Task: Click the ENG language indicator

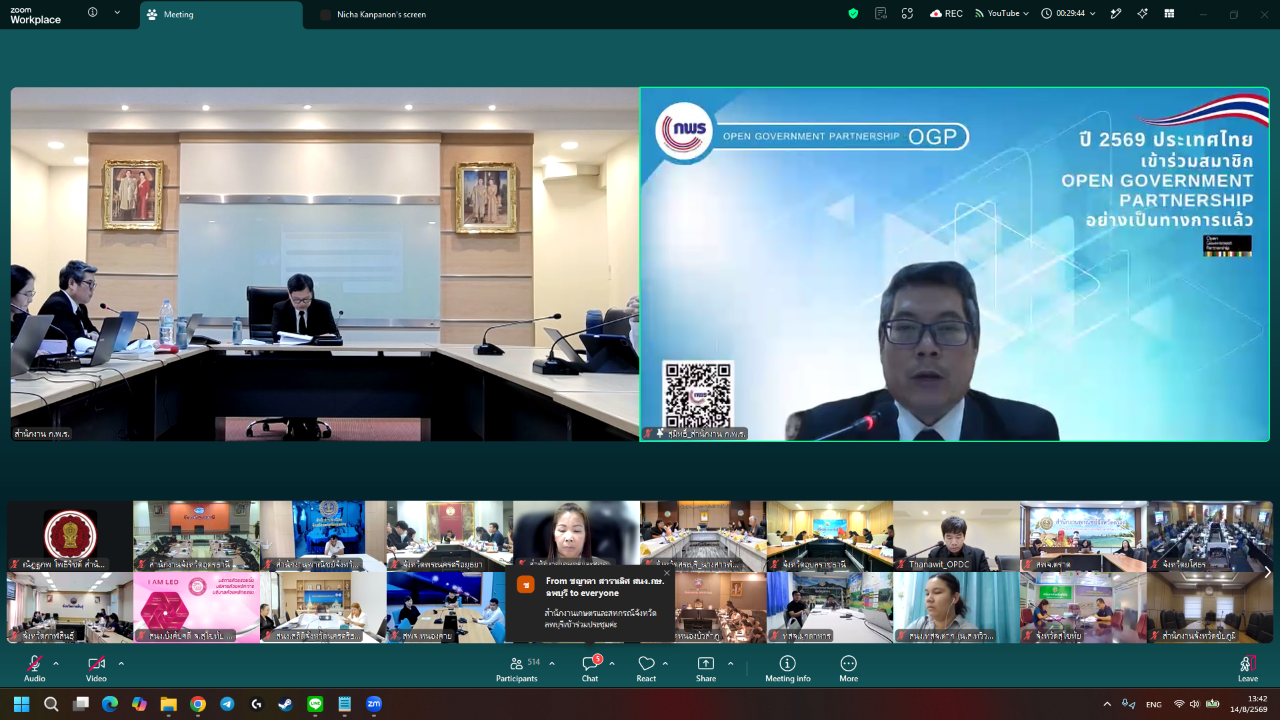Action: (x=1154, y=704)
